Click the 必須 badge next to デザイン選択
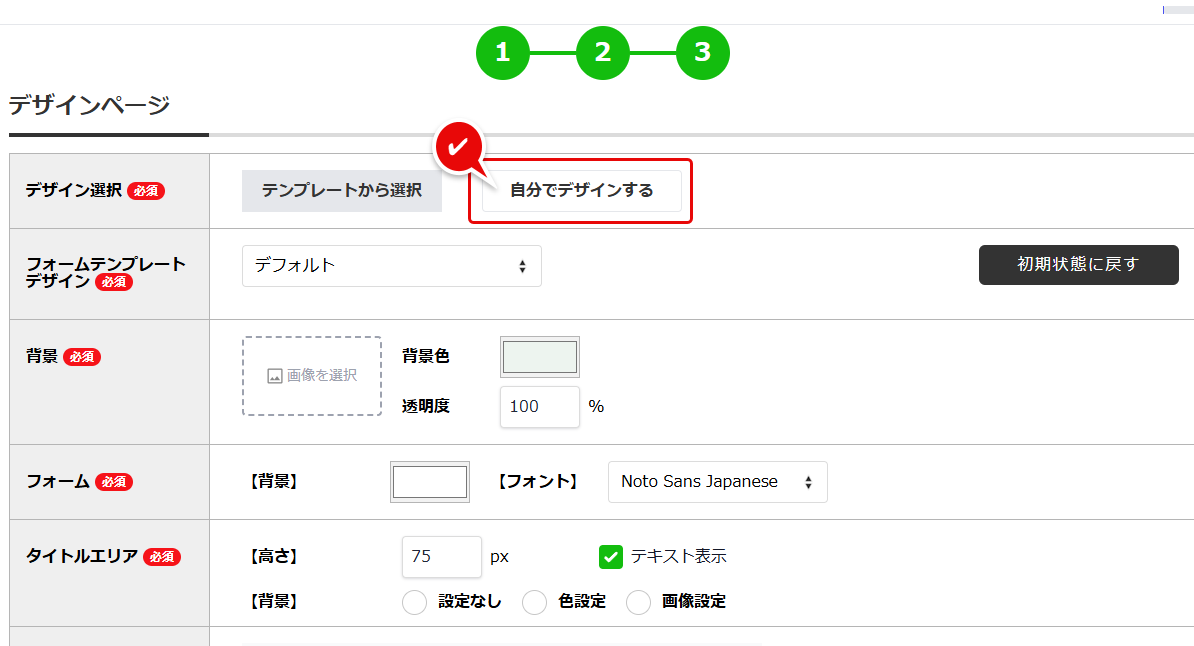 [x=146, y=191]
